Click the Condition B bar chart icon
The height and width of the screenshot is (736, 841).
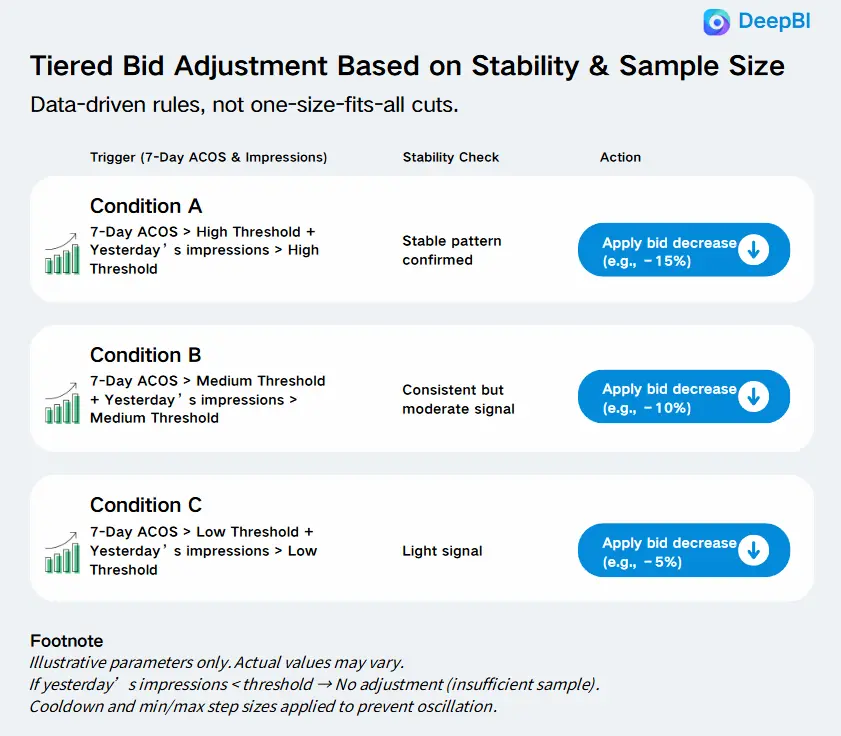(62, 401)
